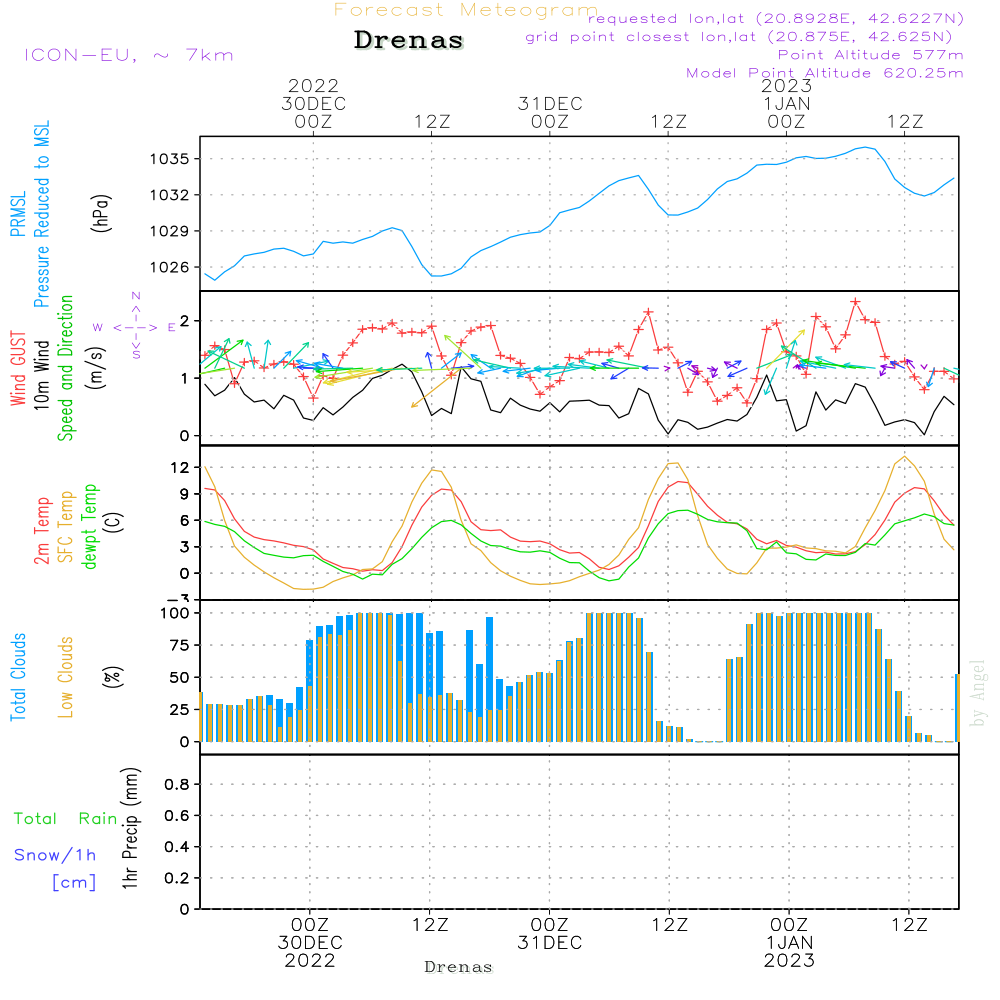Click the 'Wind GUST' red label
Image resolution: width=1000 pixels, height=1000 pixels.
[x=18, y=368]
